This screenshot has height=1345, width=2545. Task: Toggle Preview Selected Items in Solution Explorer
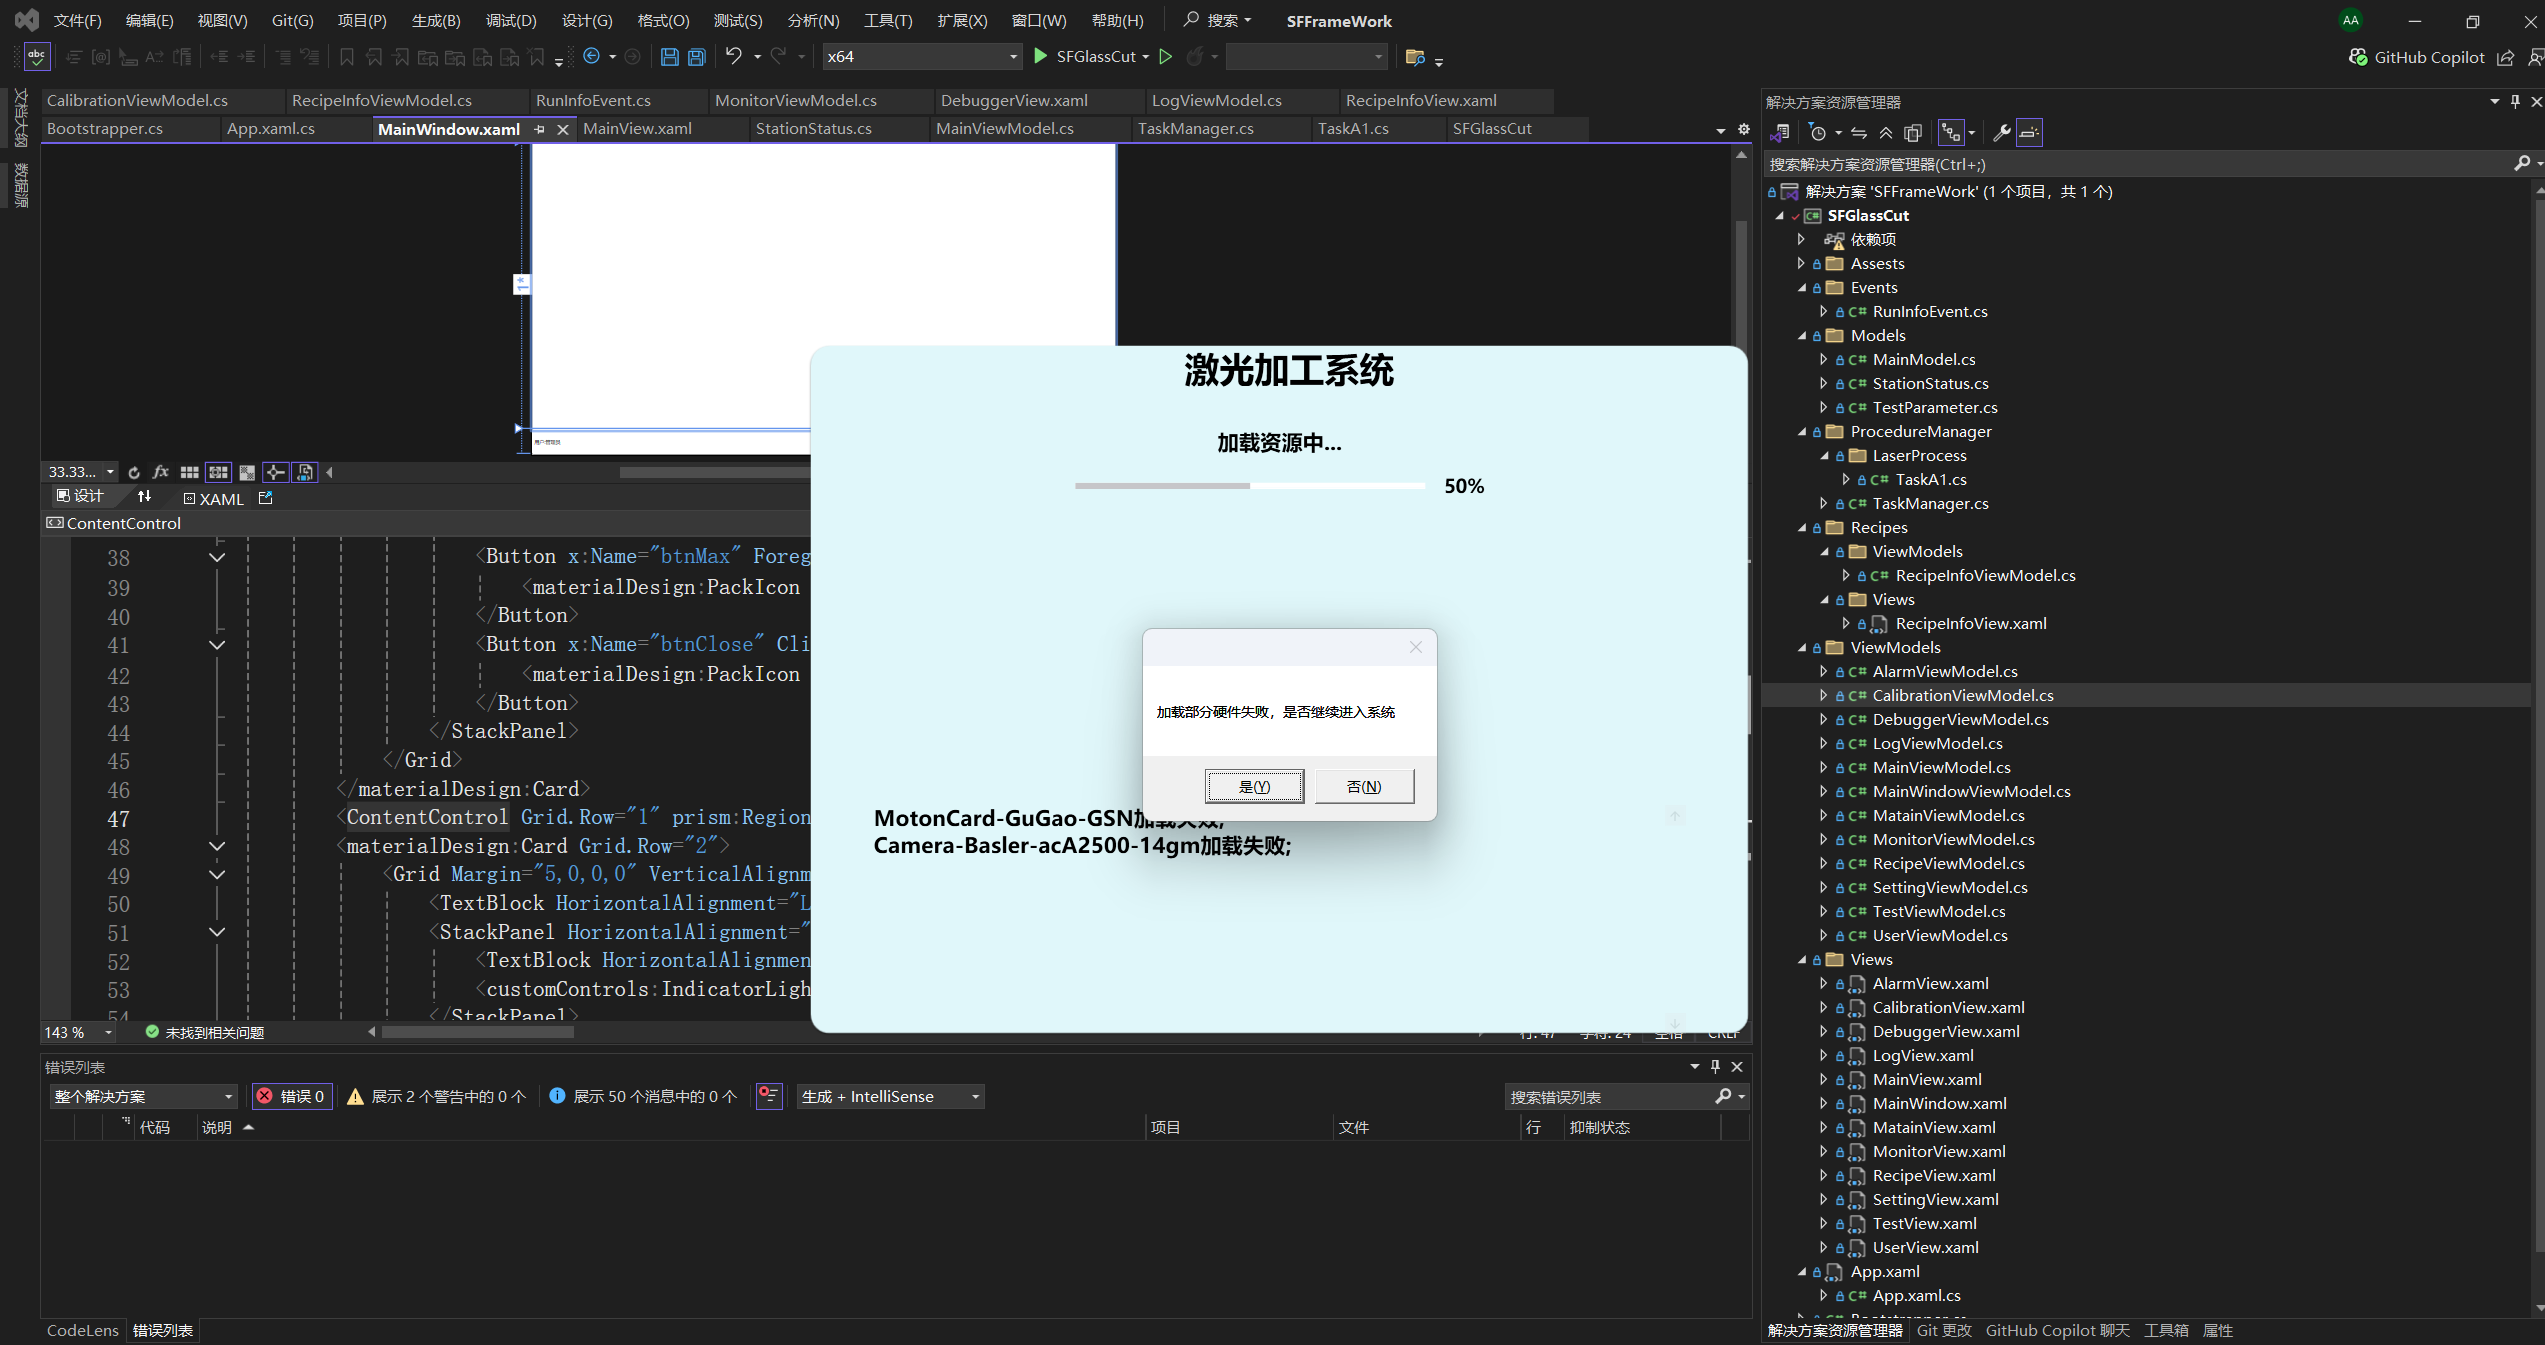click(x=2029, y=133)
